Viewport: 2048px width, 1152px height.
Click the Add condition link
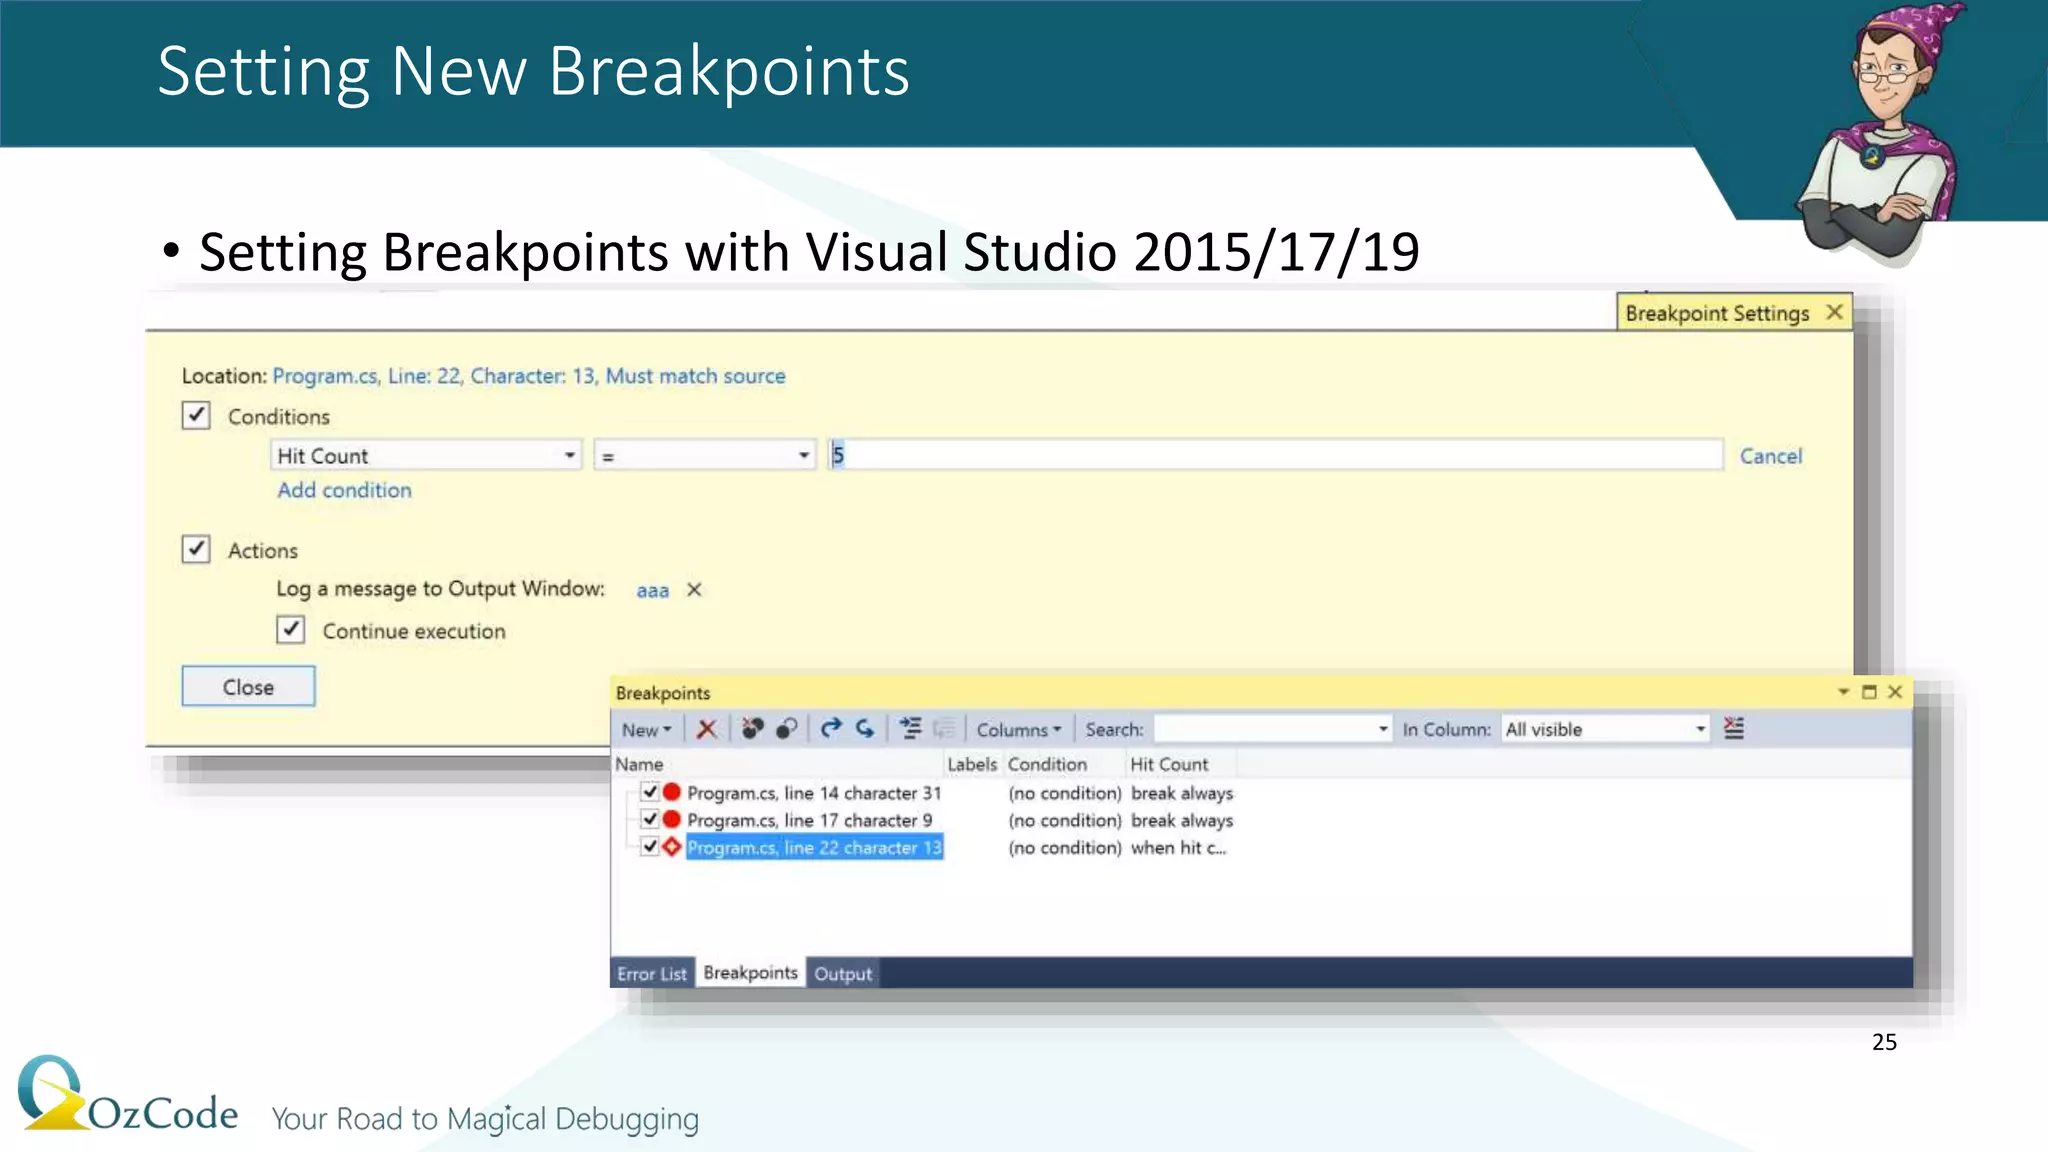coord(344,491)
